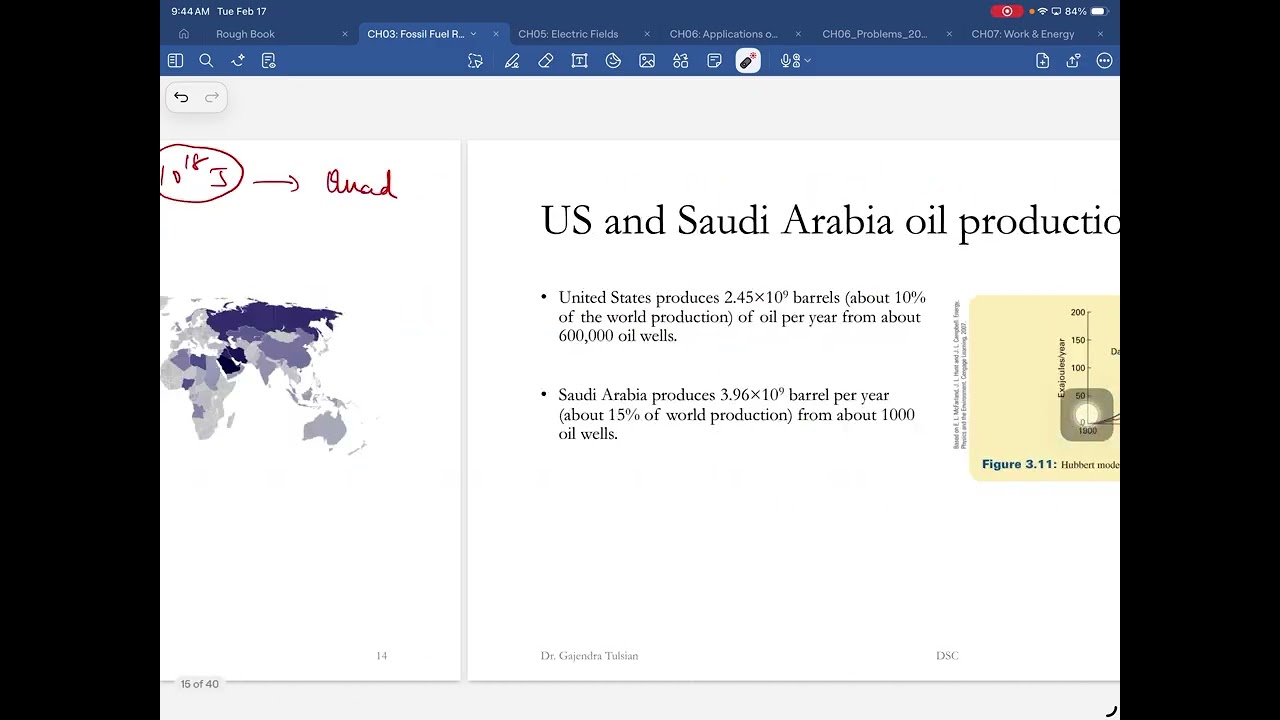Screen dimensions: 1280x720
Task: Tap the battery 84% indicator
Action: pos(1087,11)
